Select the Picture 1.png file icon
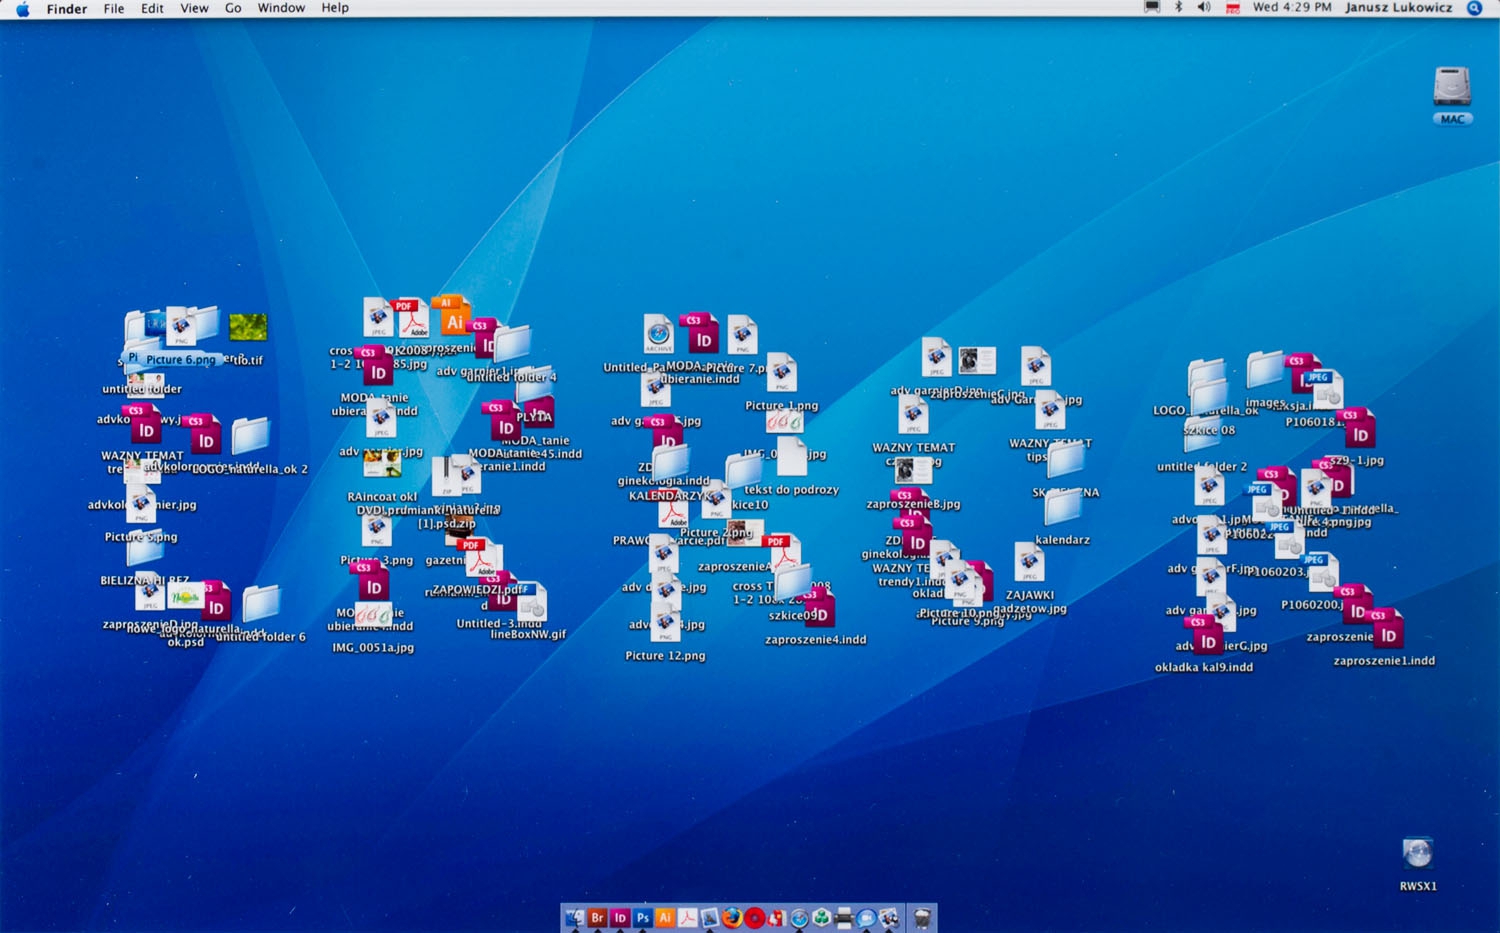1500x933 pixels. point(782,373)
